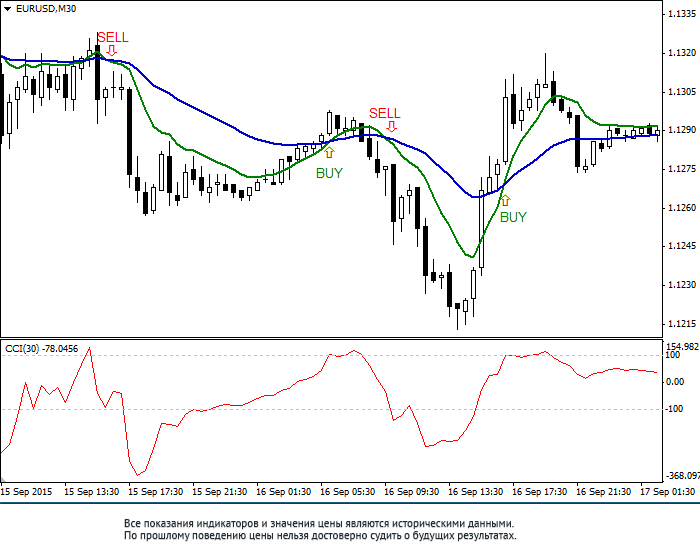This screenshot has height=552, width=700.
Task: Click the 16 Sep 05:30 time label
Action: coord(347,492)
